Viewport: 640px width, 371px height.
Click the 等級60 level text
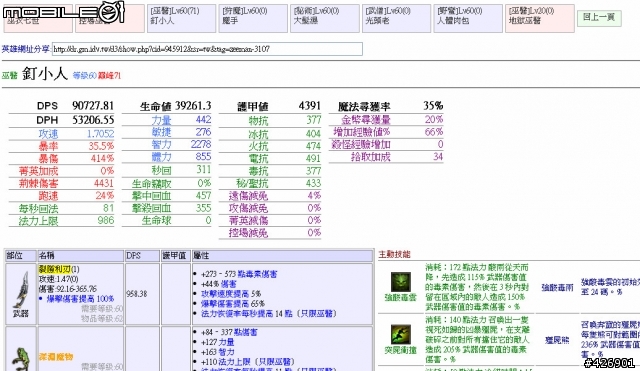coord(84,76)
